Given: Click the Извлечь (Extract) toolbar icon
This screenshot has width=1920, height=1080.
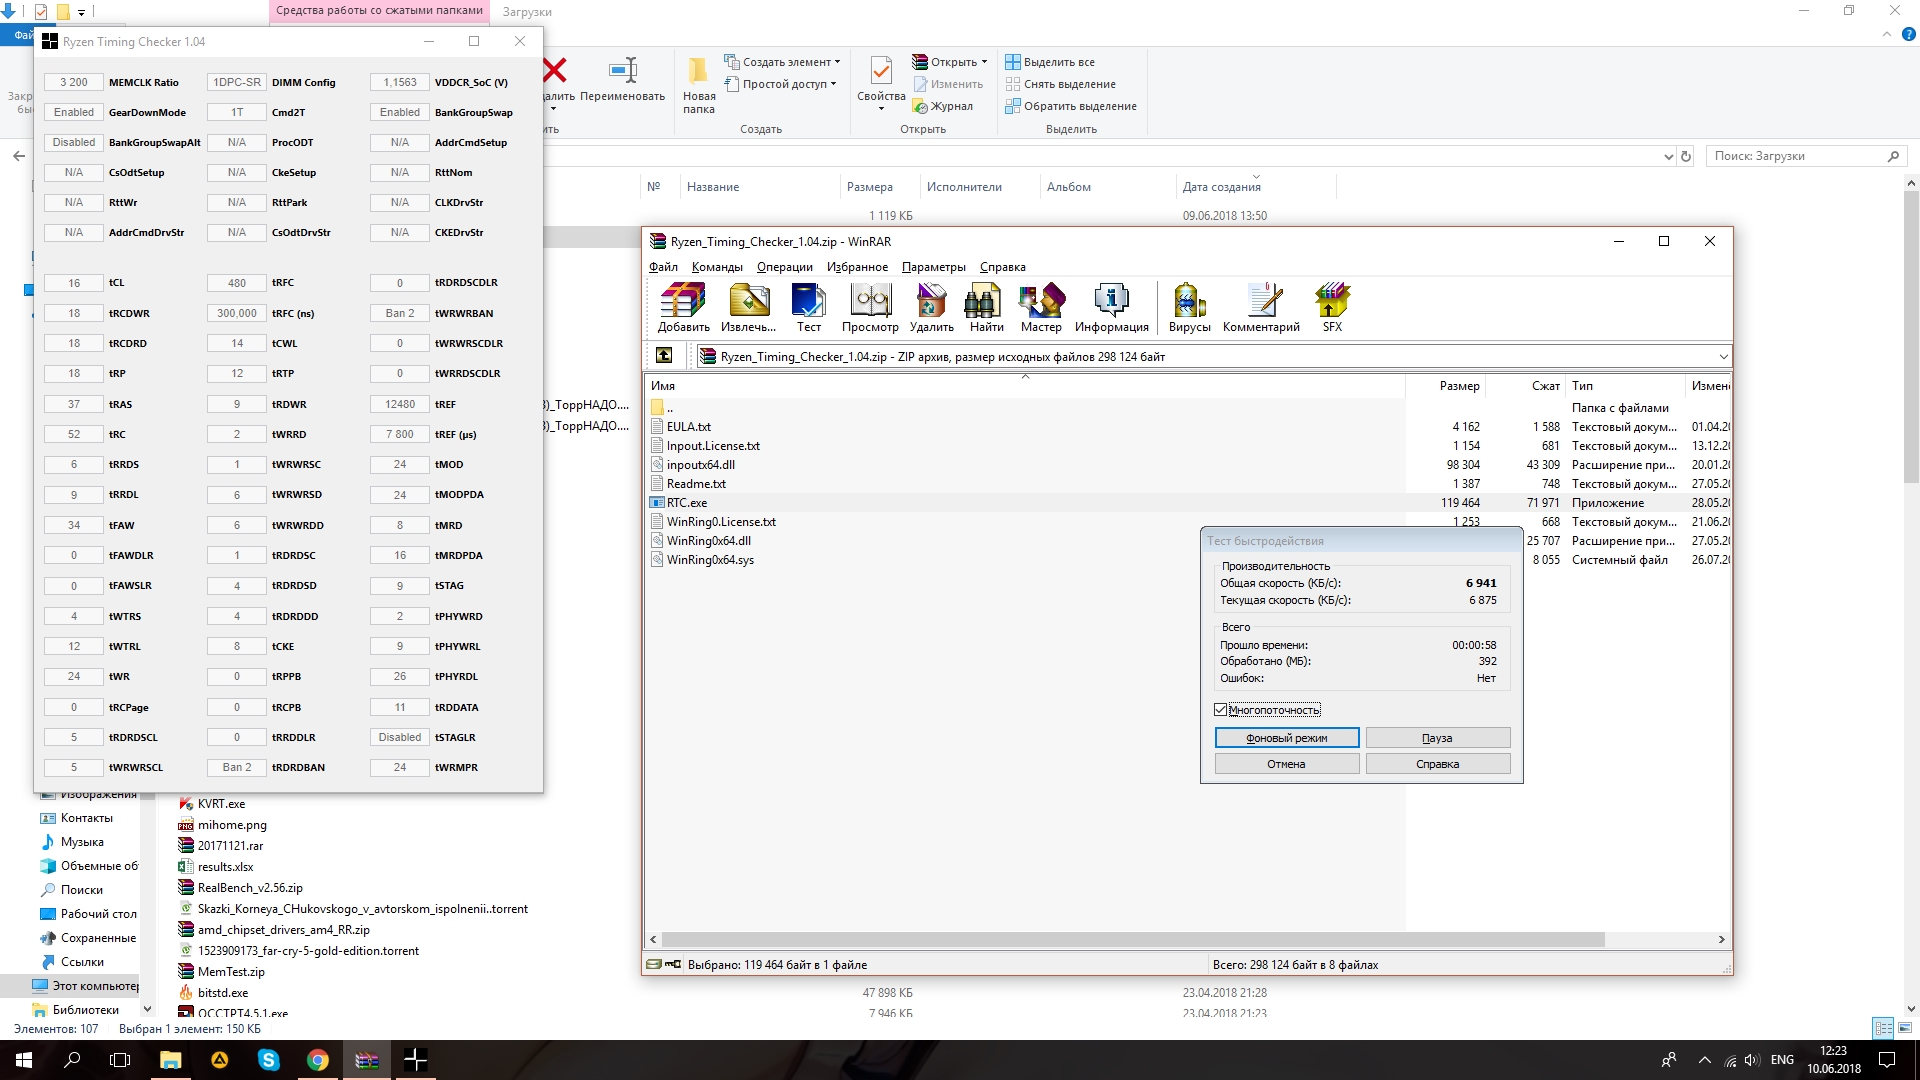Looking at the screenshot, I should tap(748, 306).
